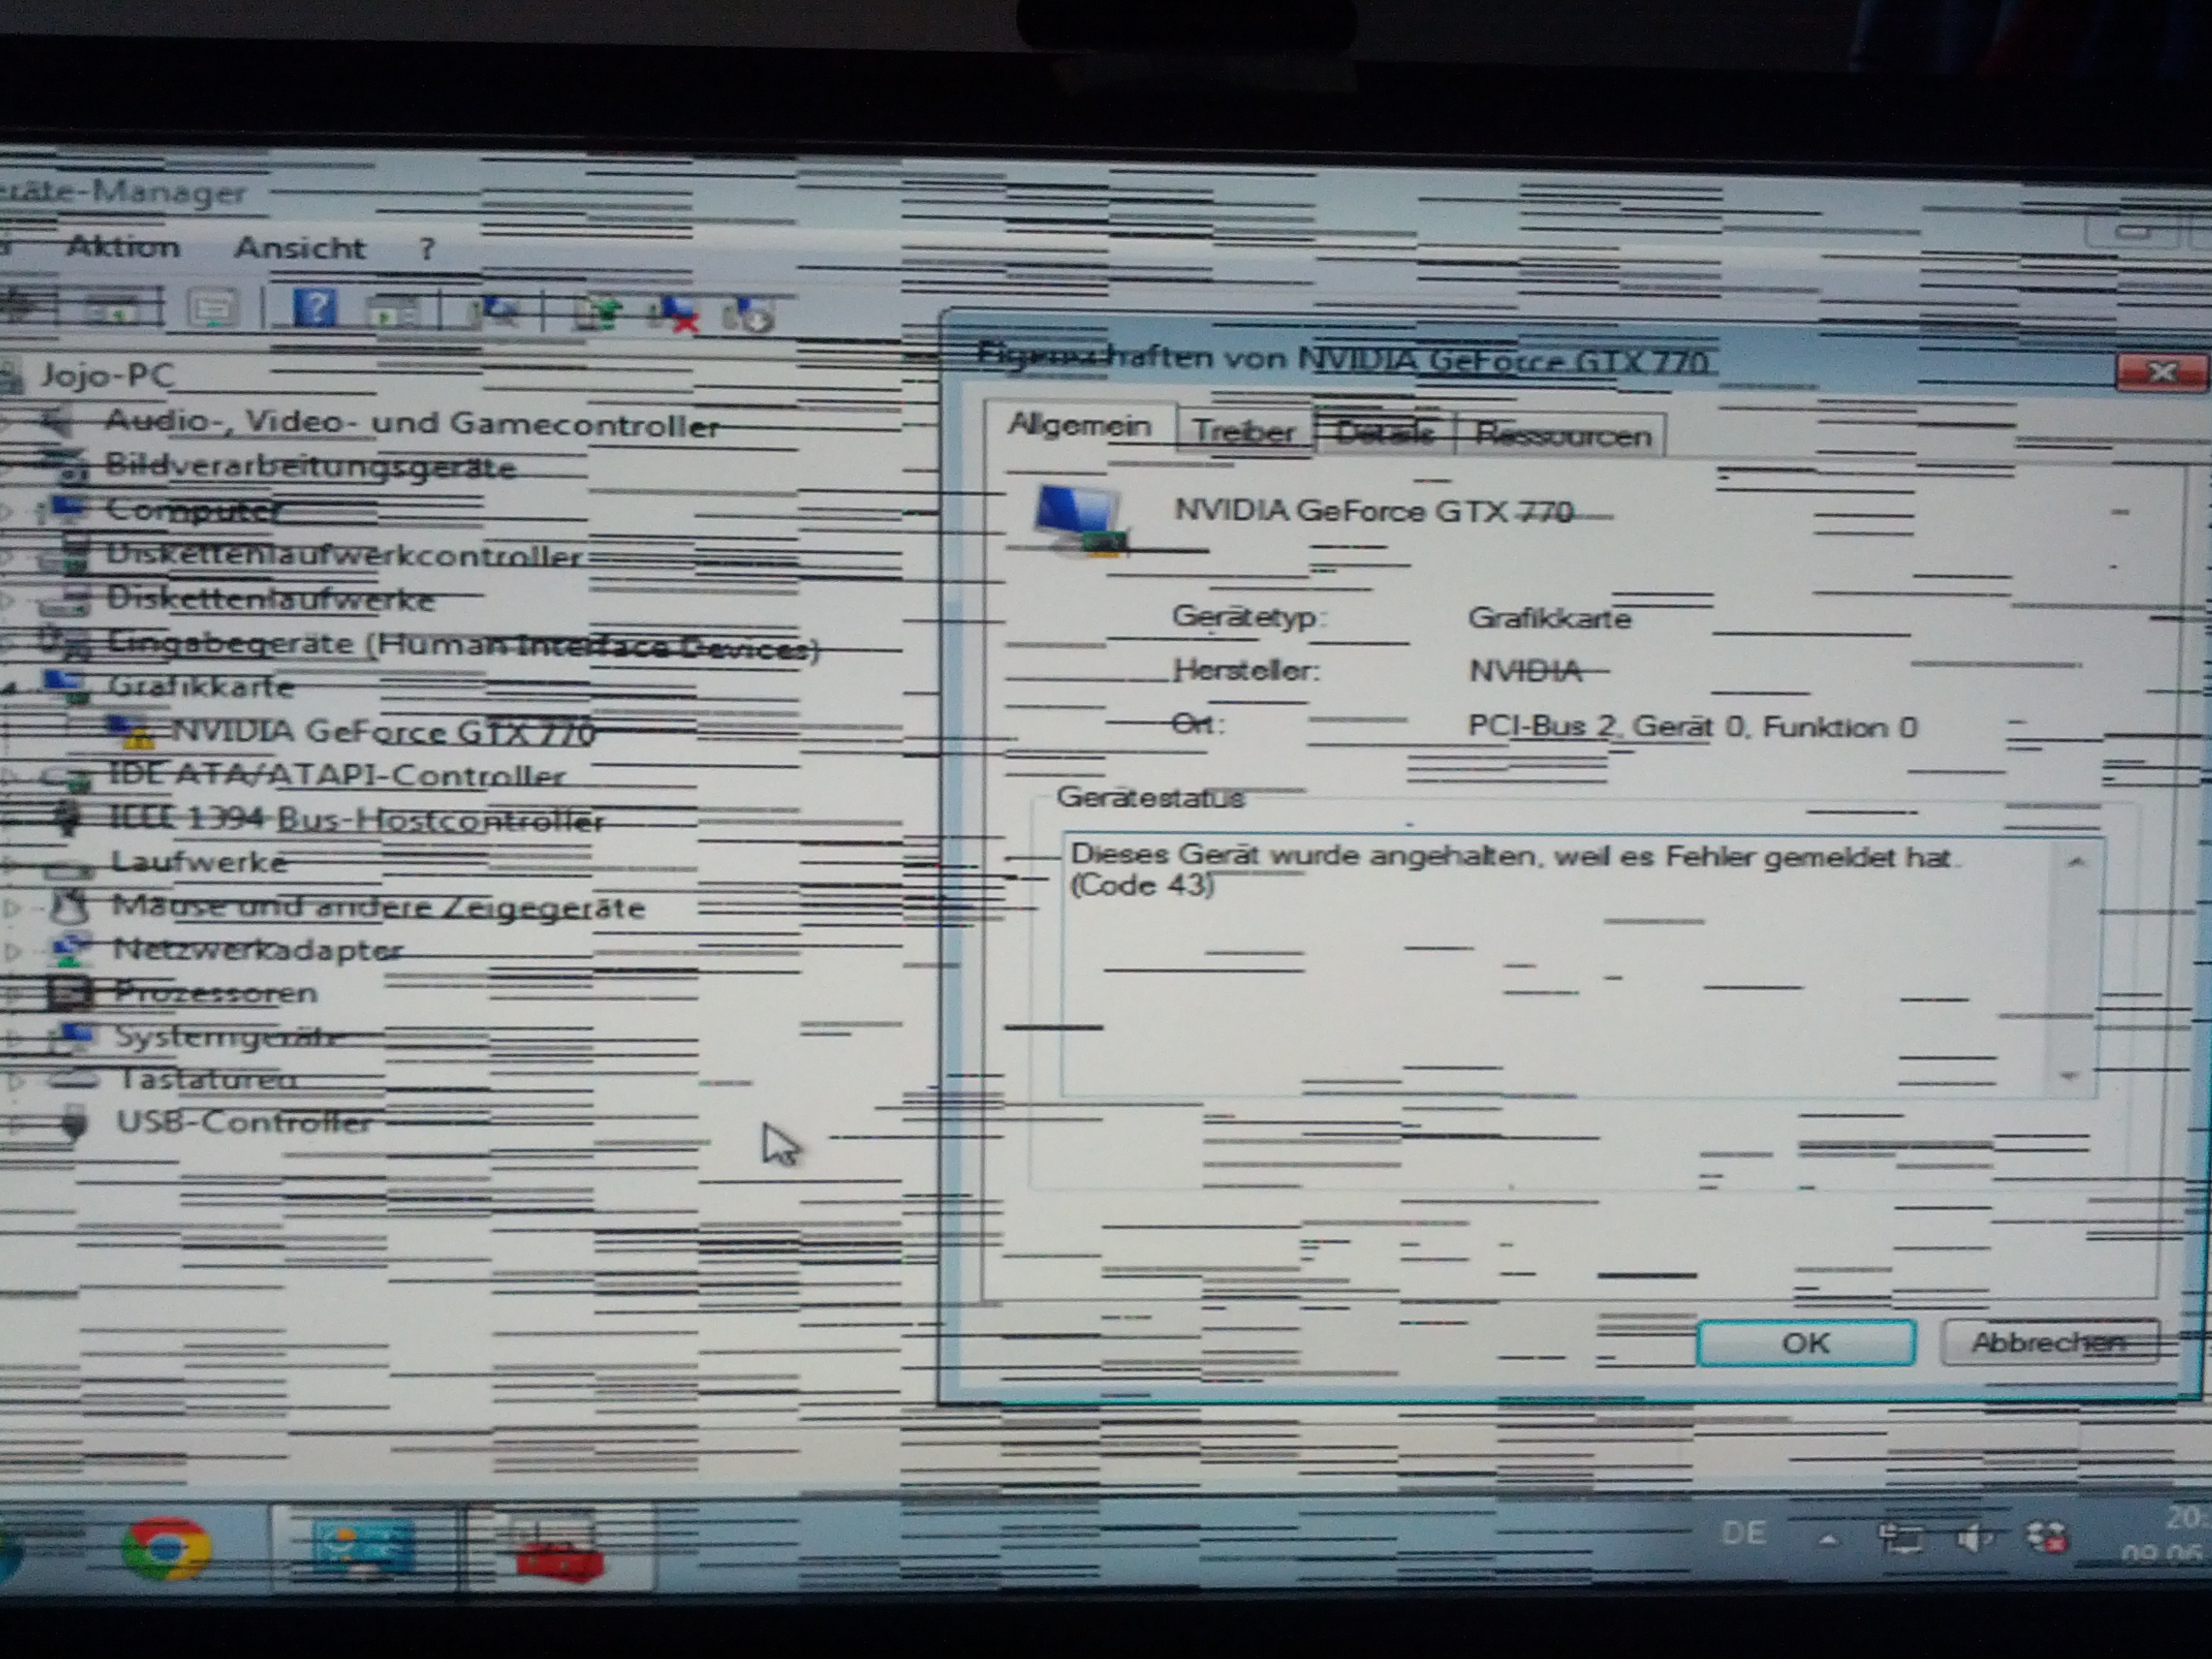Collapse the Grafikkarte tree node
The width and height of the screenshot is (2212, 1659).
(10, 688)
